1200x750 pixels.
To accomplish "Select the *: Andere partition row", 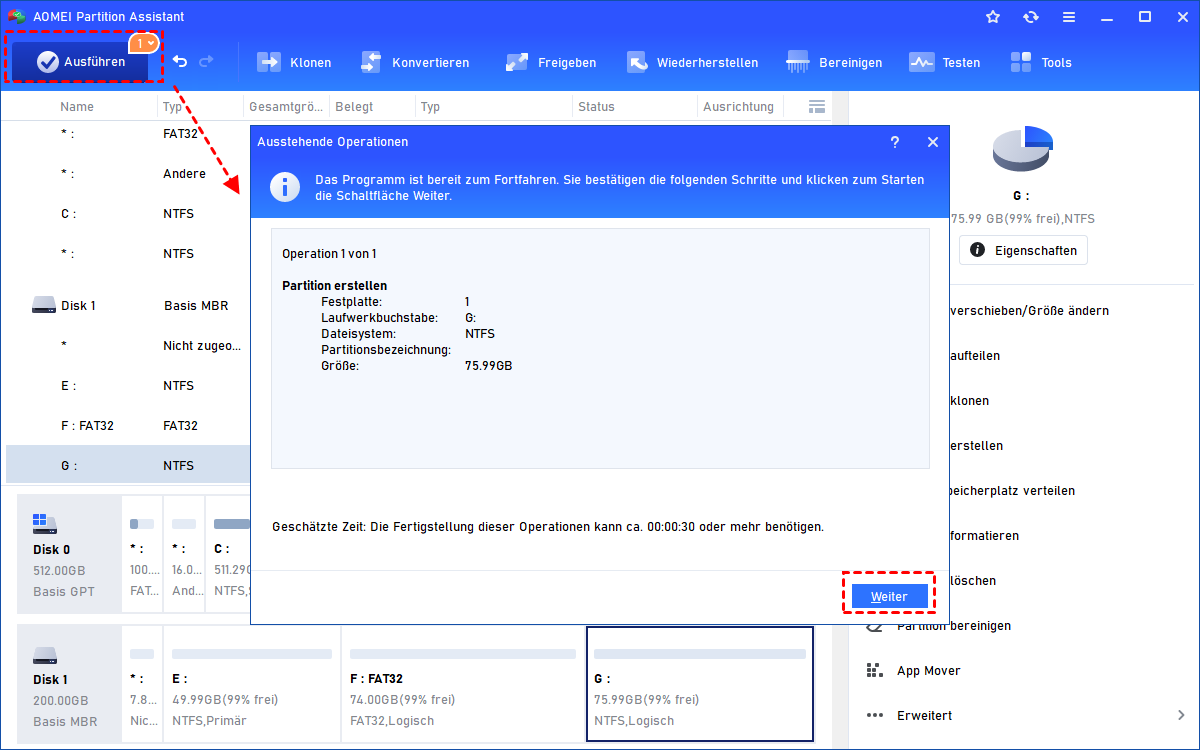I will pyautogui.click(x=127, y=173).
